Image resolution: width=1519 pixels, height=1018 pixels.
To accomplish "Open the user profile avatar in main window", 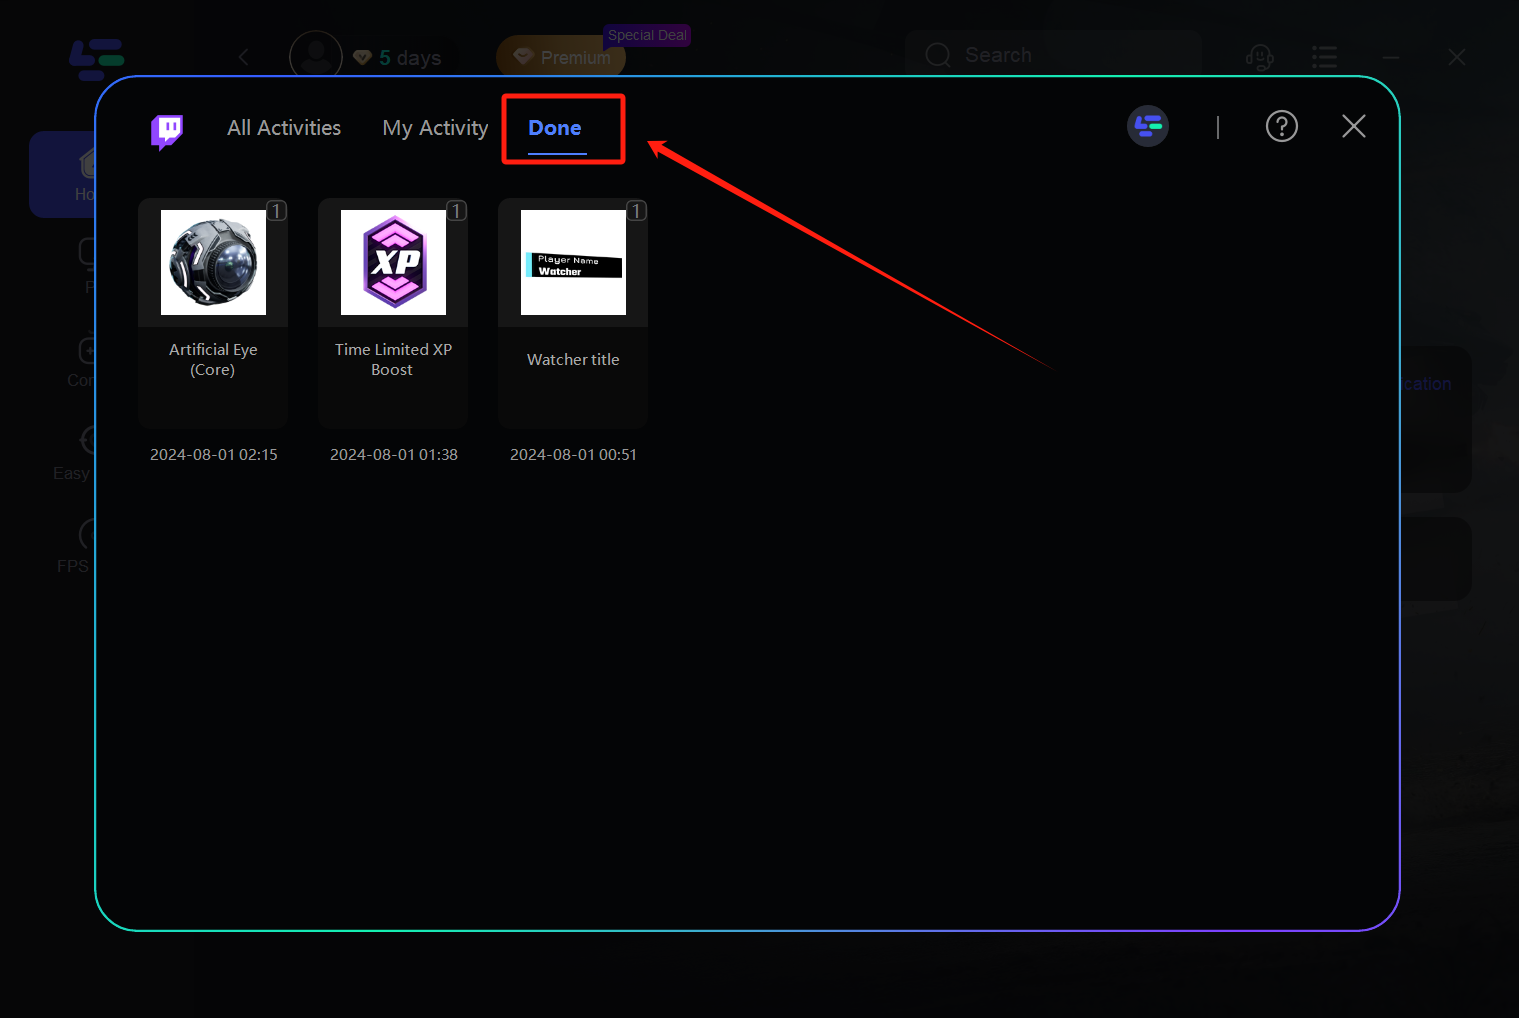I will pos(316,56).
